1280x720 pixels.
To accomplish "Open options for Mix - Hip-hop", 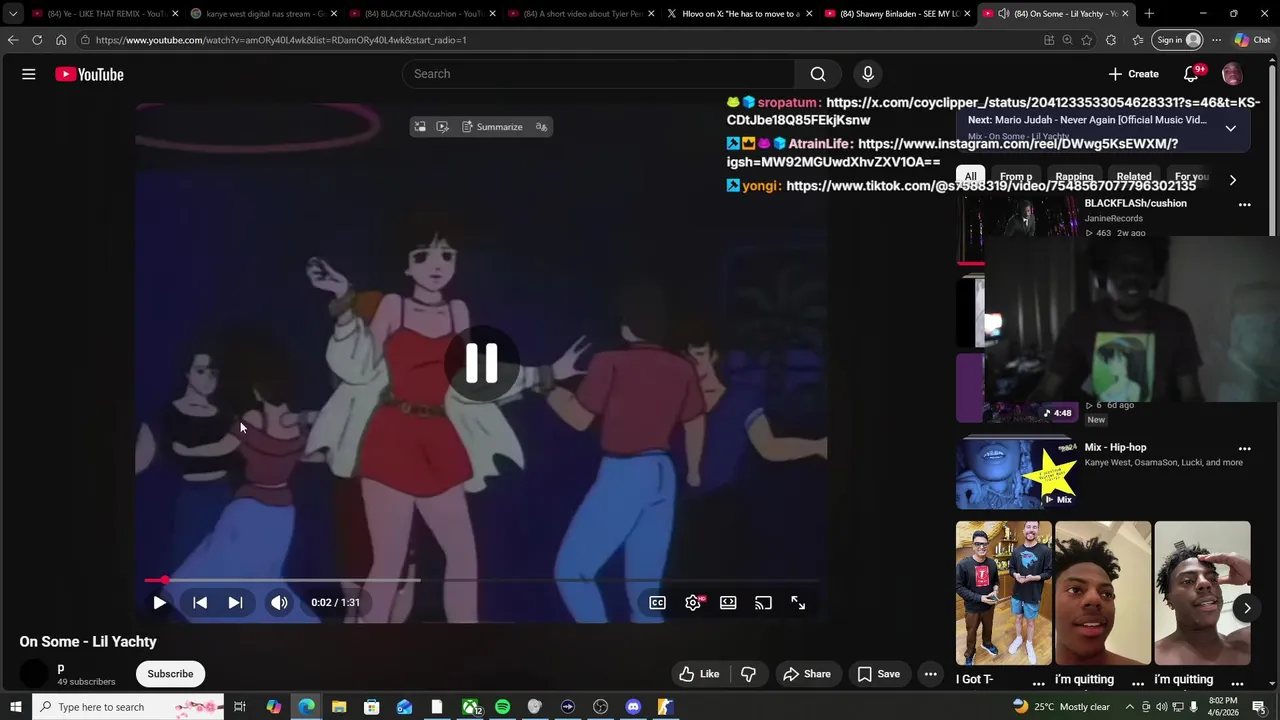I will click(1244, 449).
